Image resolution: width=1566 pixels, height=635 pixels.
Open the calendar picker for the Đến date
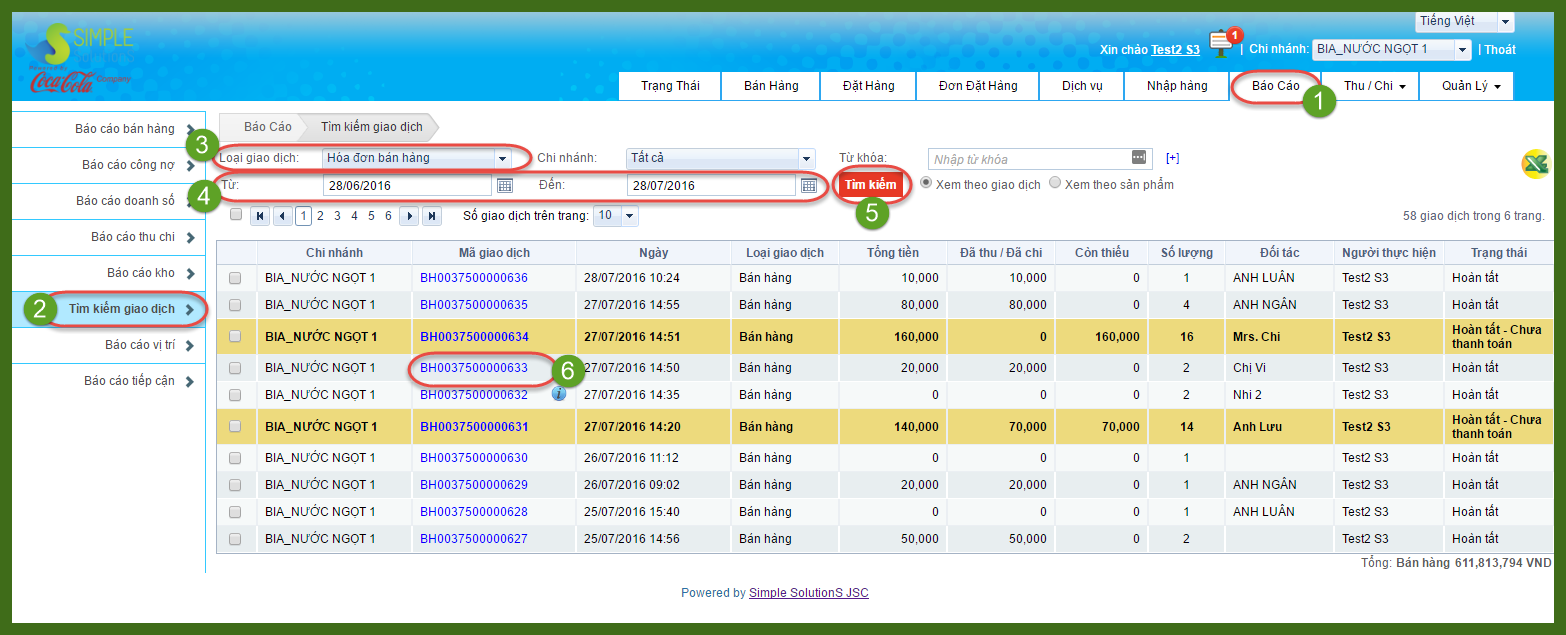pos(809,185)
